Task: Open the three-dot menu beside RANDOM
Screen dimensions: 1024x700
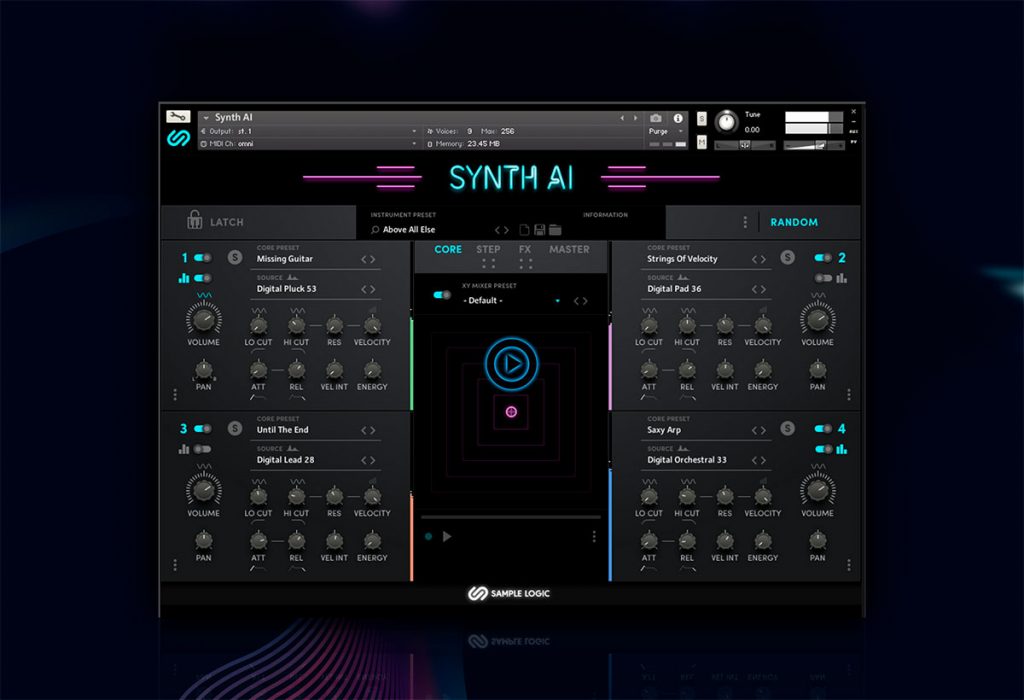Action: pyautogui.click(x=745, y=222)
